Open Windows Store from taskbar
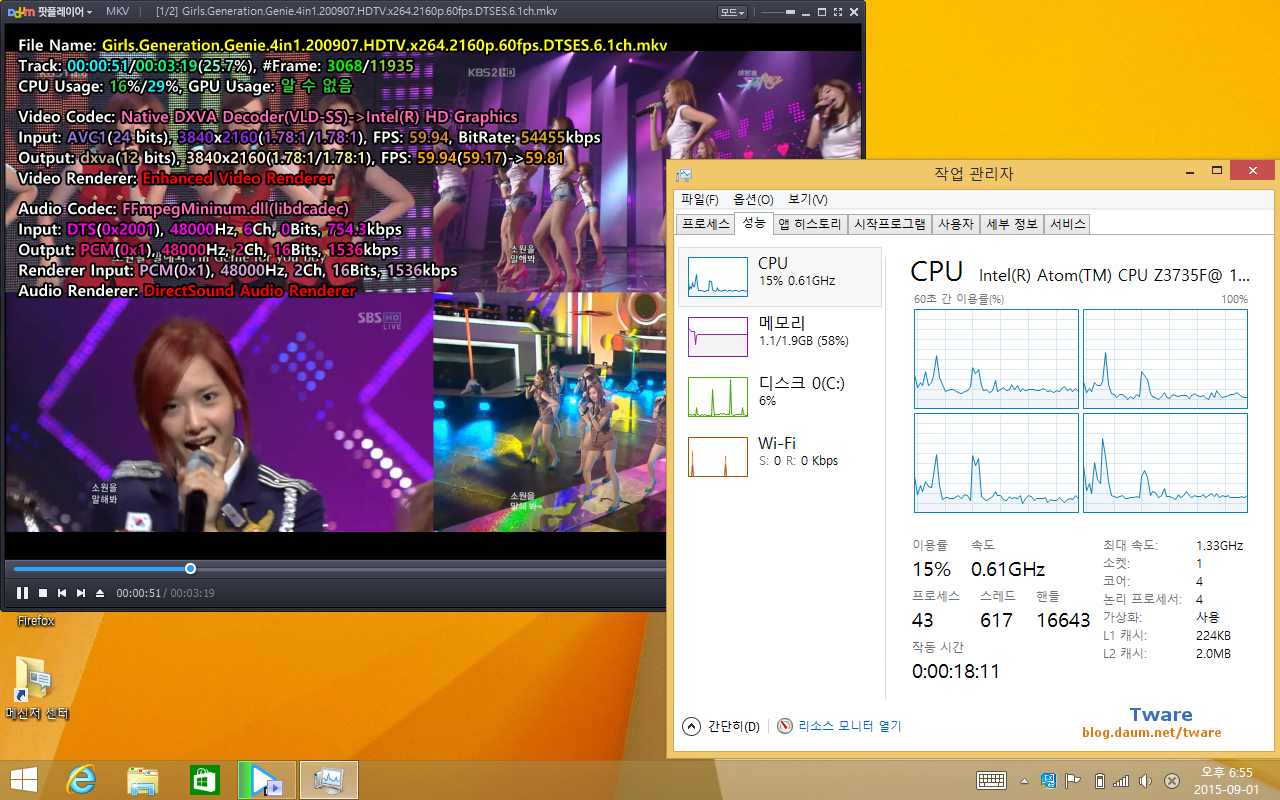 pyautogui.click(x=204, y=780)
